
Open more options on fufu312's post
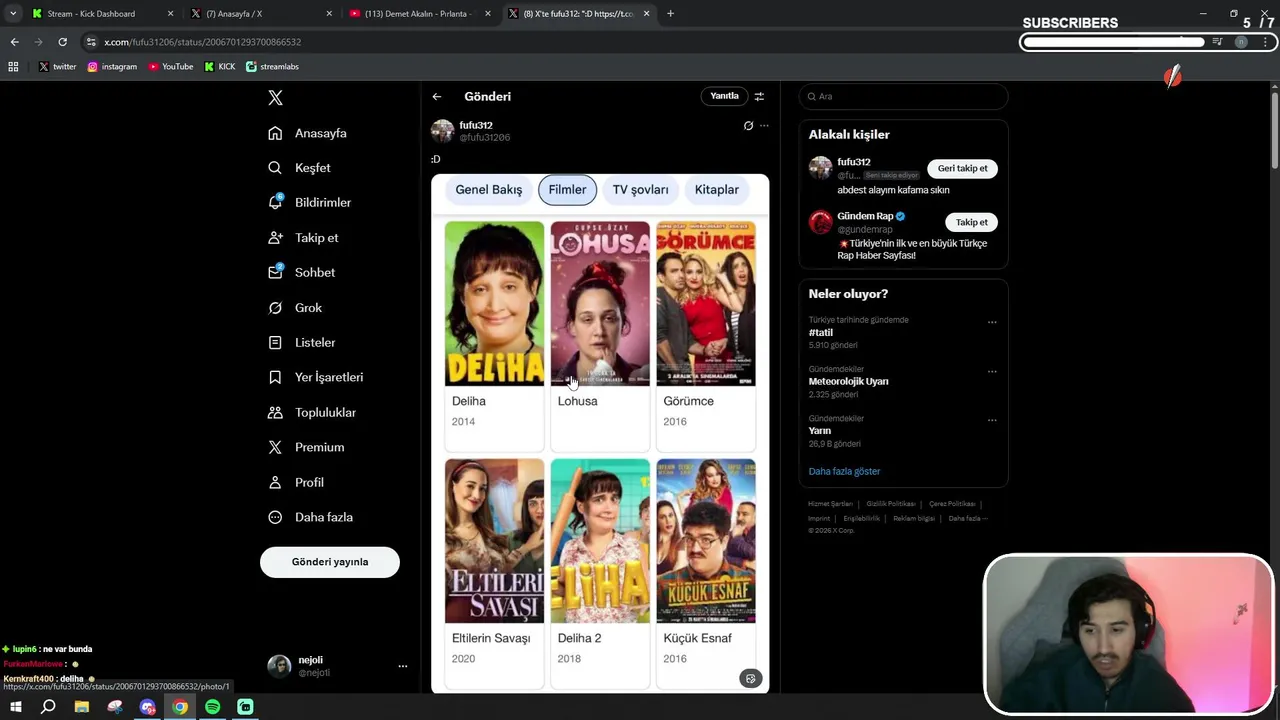[x=764, y=126]
